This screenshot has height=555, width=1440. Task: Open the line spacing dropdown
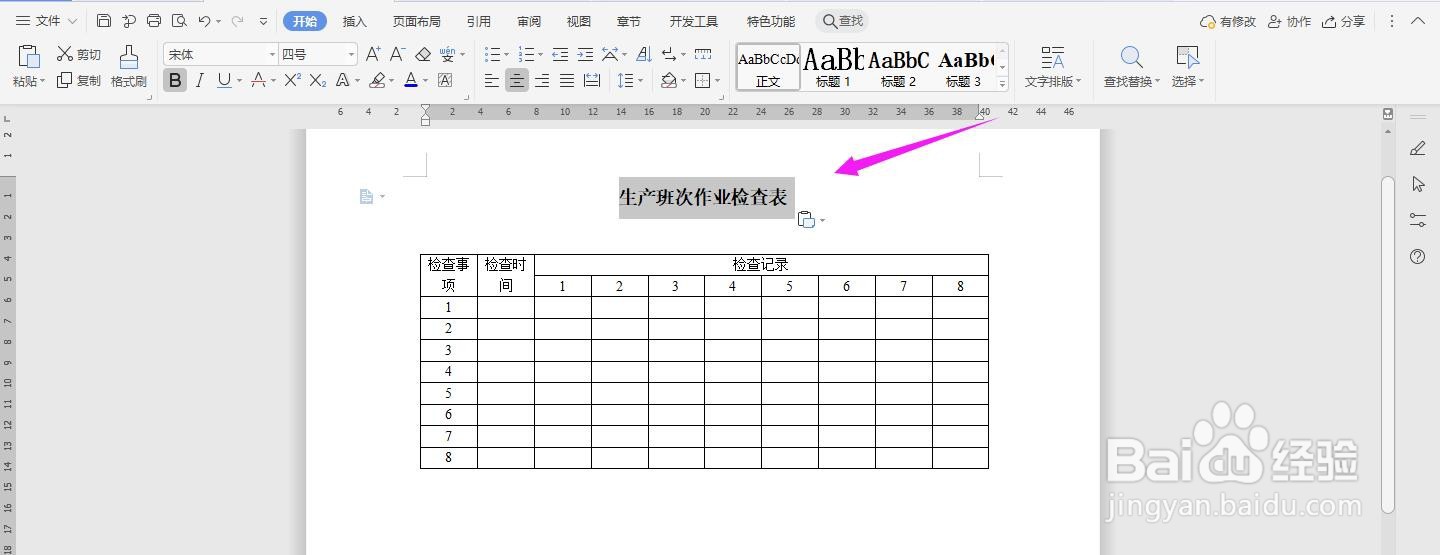[641, 81]
